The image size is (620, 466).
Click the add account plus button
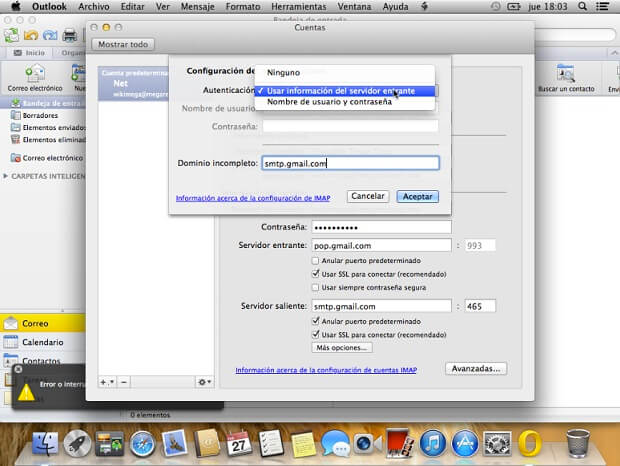107,382
